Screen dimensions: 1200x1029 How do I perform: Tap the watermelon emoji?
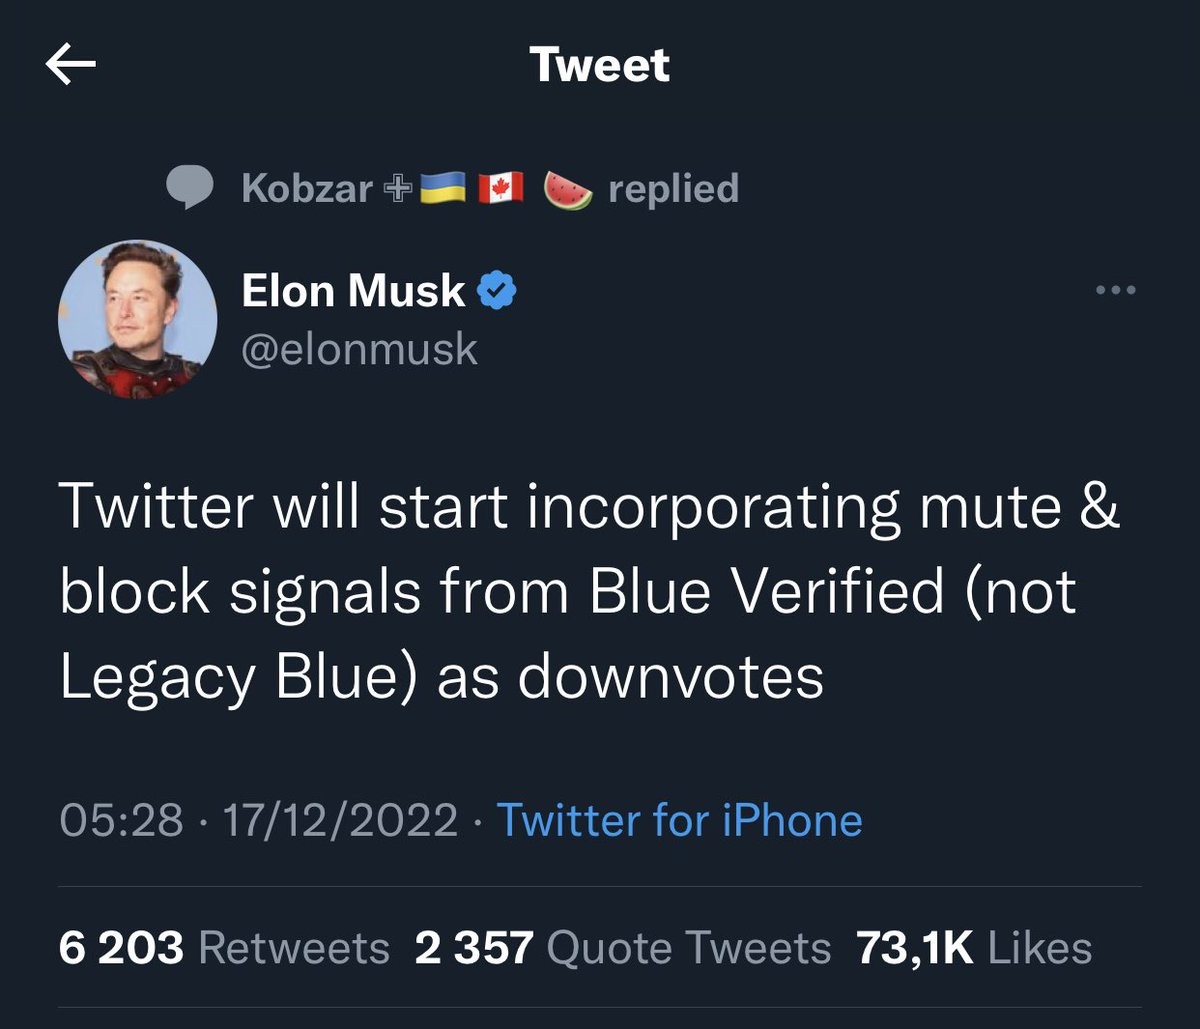coord(568,188)
